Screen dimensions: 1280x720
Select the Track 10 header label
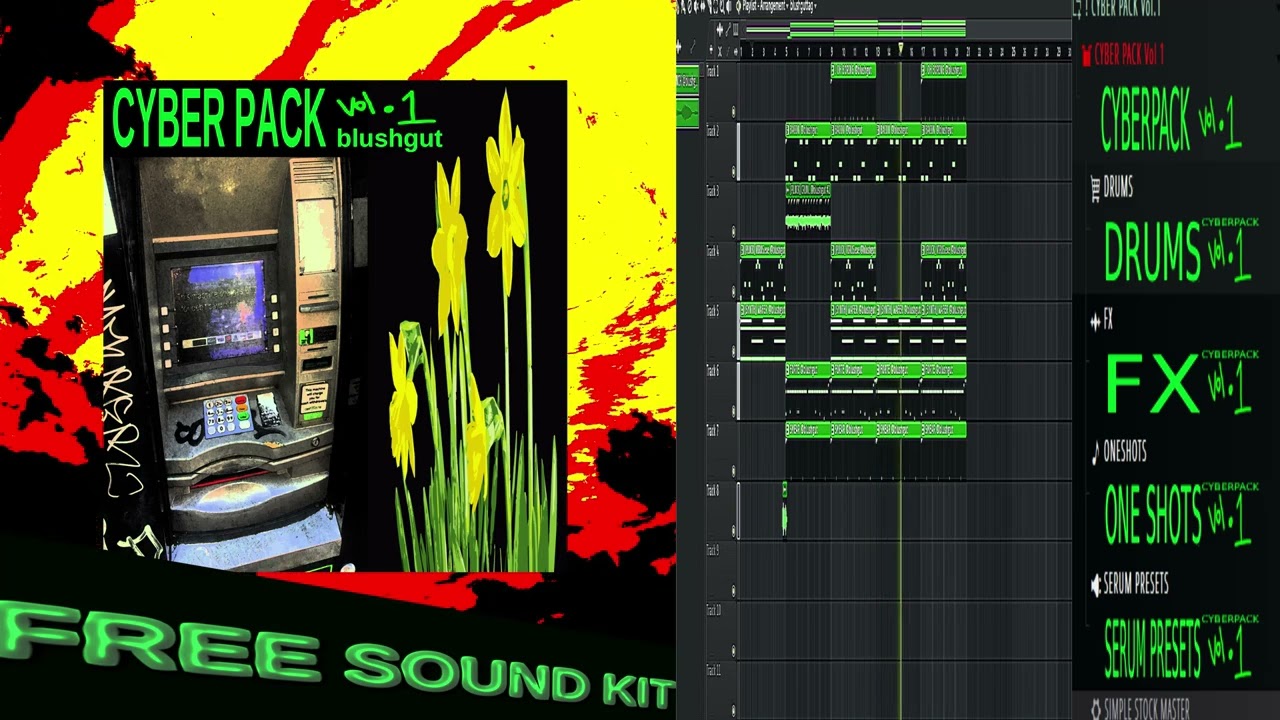[x=714, y=611]
